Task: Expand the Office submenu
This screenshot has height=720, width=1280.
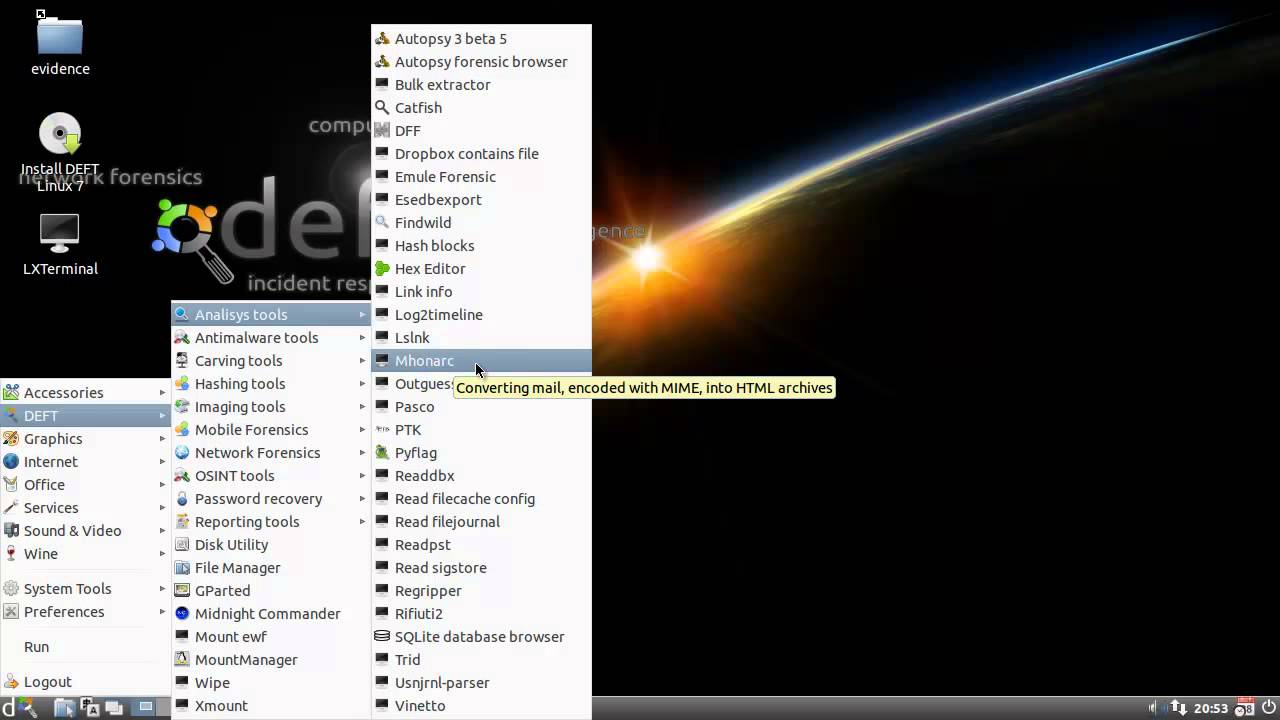Action: coord(86,485)
